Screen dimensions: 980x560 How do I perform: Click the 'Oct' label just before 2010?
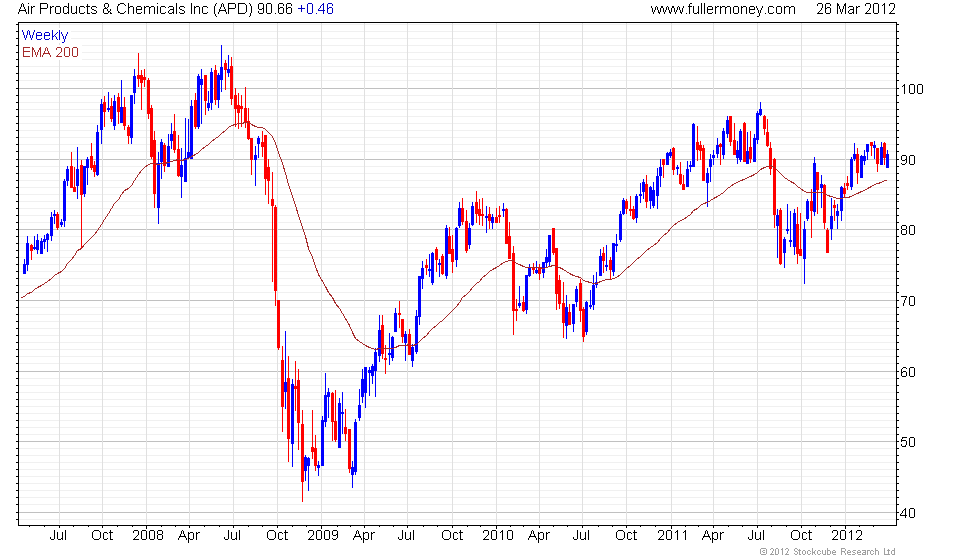pos(452,536)
